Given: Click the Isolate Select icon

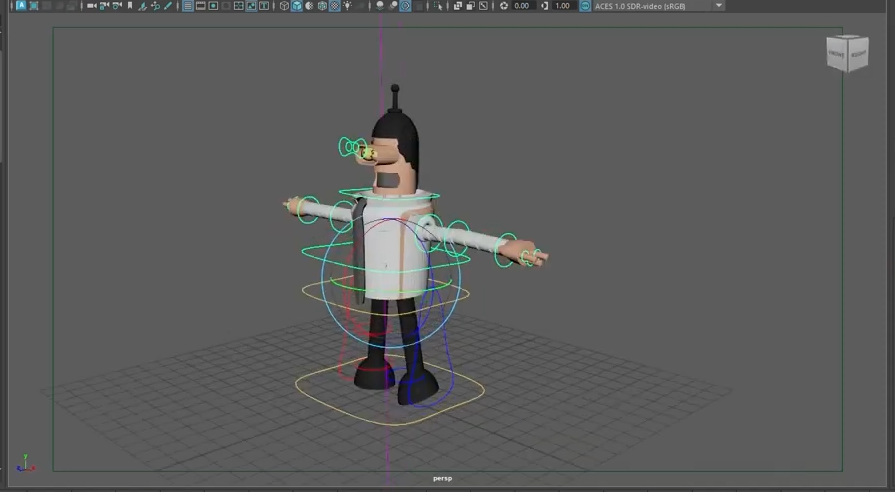Looking at the screenshot, I should tap(438, 6).
